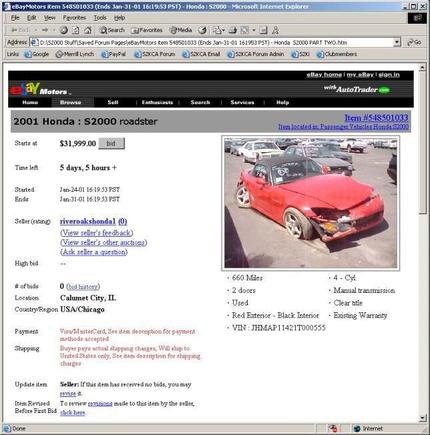This screenshot has width=430, height=435.
Task: Click View seller's other auctions link
Action: [104, 242]
